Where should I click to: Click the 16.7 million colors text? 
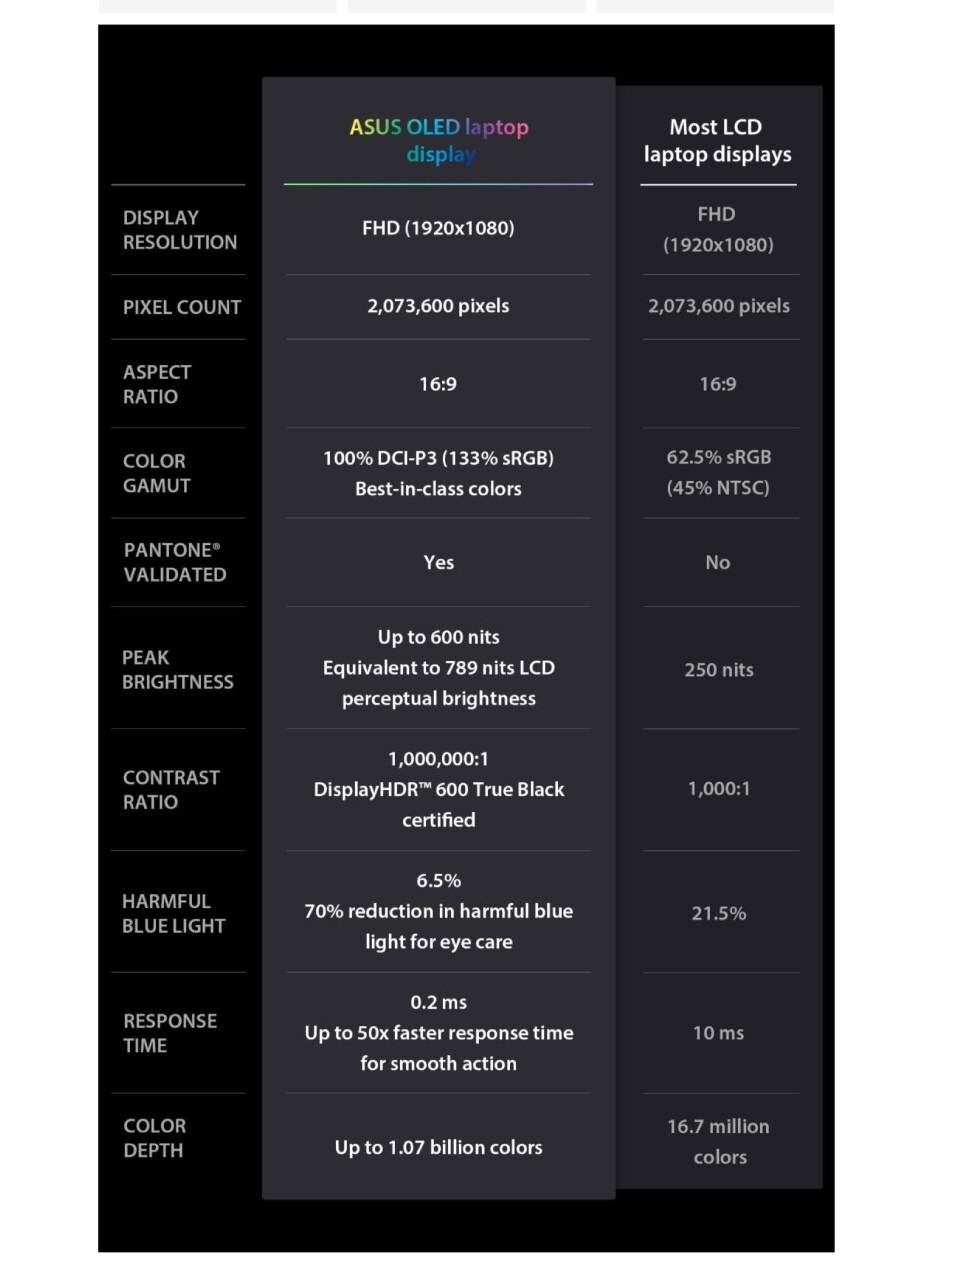(719, 1141)
